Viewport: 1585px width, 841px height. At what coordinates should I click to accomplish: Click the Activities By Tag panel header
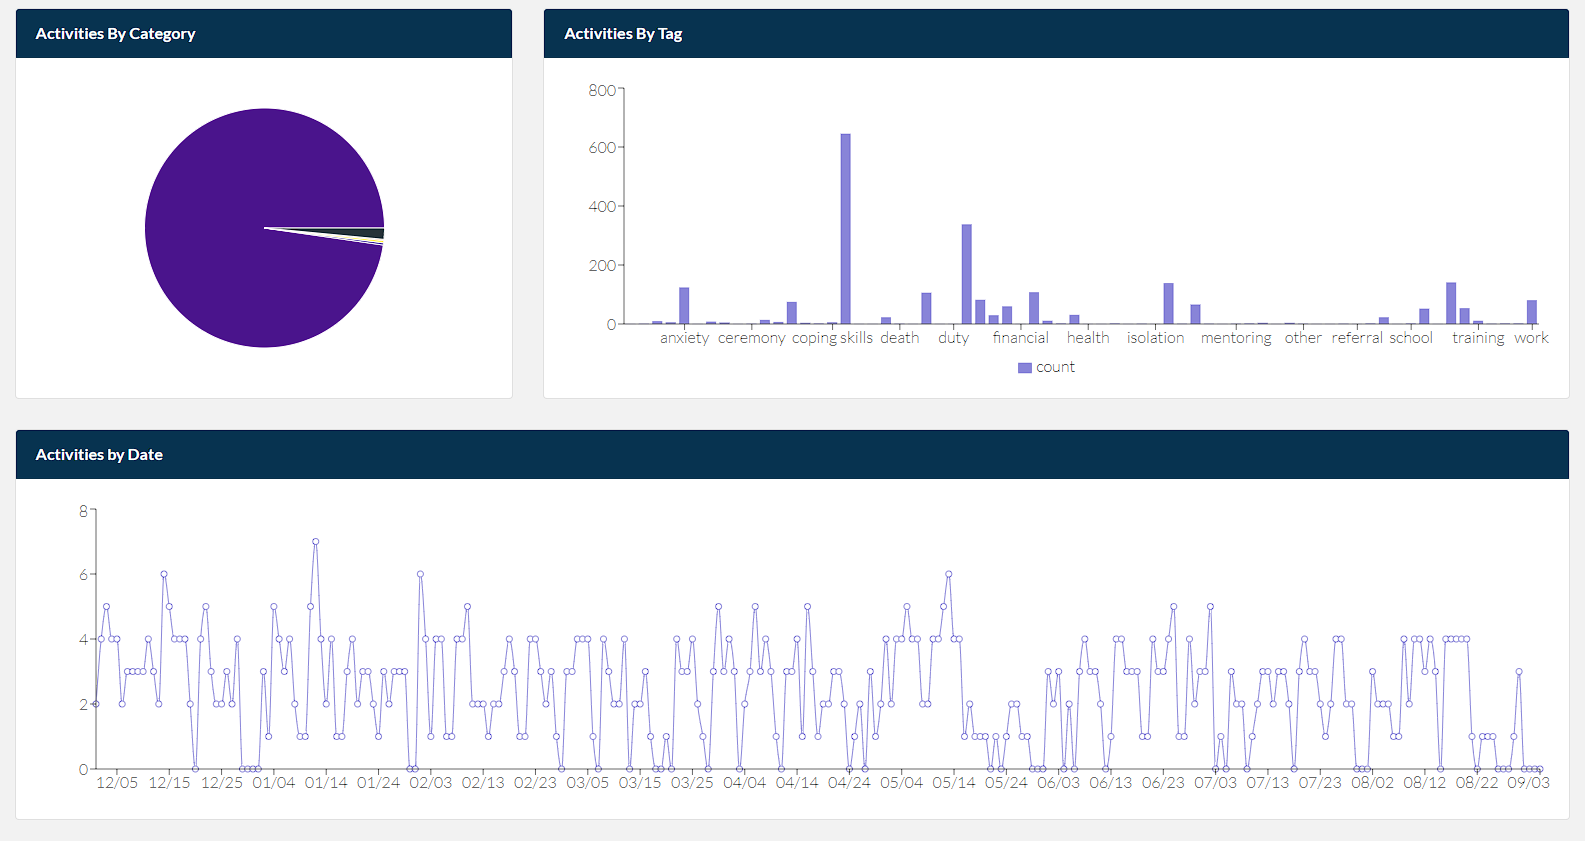(1056, 34)
